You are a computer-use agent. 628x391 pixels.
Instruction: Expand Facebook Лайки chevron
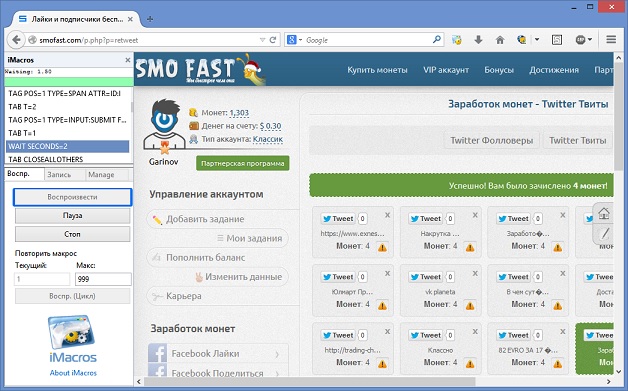pyautogui.click(x=278, y=354)
